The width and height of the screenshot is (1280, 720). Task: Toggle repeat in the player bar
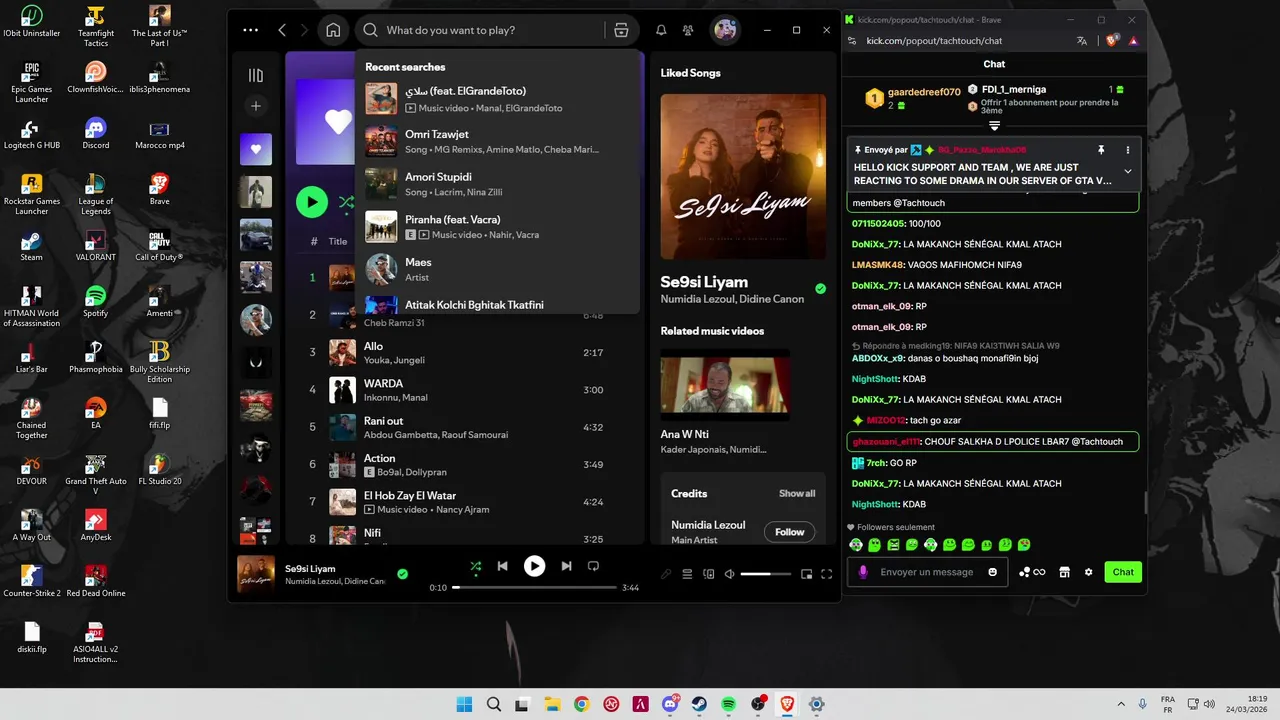(593, 566)
